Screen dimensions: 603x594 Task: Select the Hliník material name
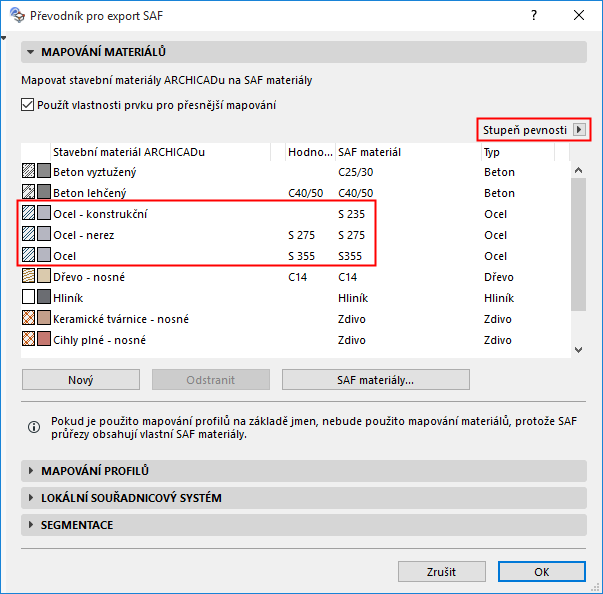[68, 298]
